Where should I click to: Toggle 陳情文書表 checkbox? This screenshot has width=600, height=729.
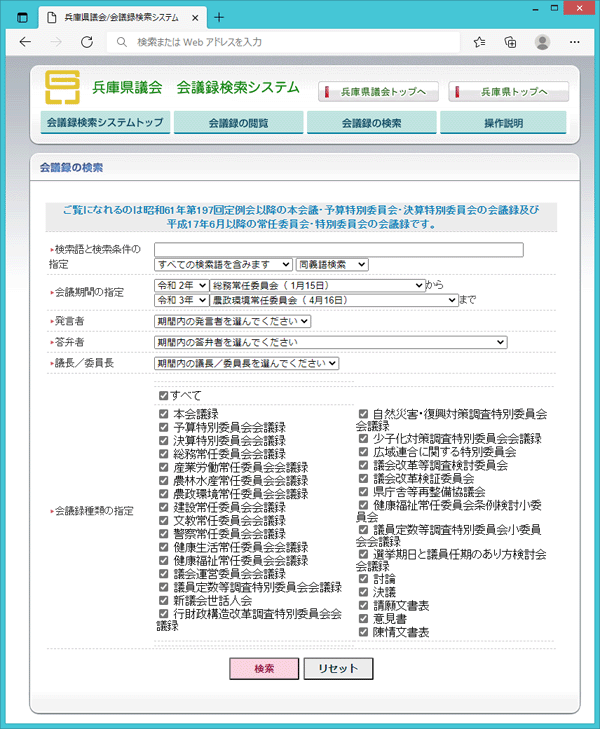[363, 632]
